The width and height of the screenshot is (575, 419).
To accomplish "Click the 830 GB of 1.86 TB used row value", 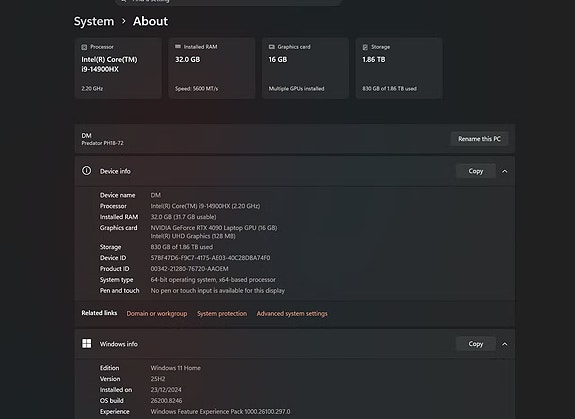I will 182,247.
